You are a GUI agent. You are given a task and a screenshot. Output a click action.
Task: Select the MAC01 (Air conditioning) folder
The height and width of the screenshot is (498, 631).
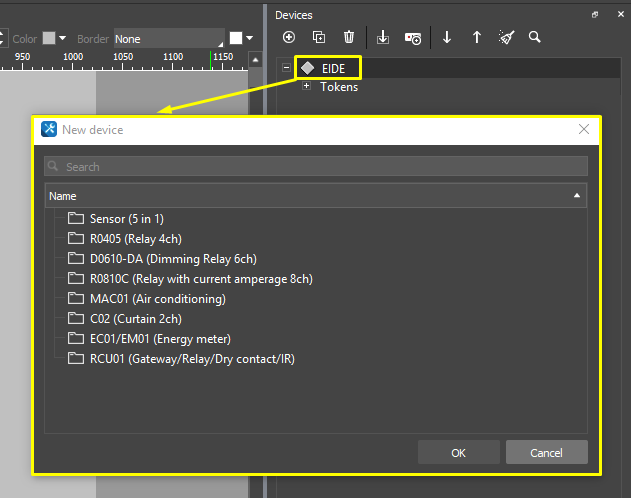point(158,299)
